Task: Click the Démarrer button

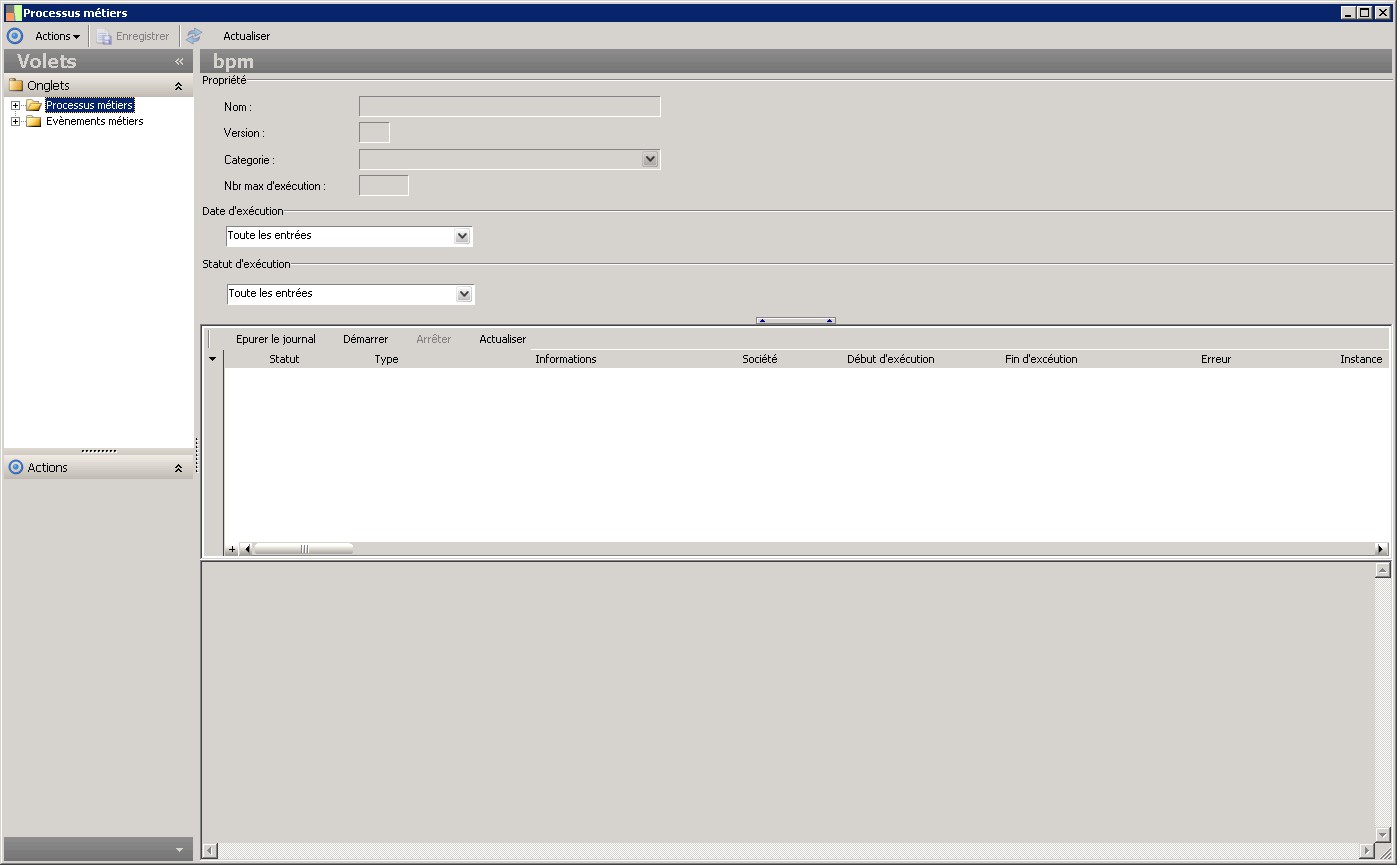Action: coord(365,339)
